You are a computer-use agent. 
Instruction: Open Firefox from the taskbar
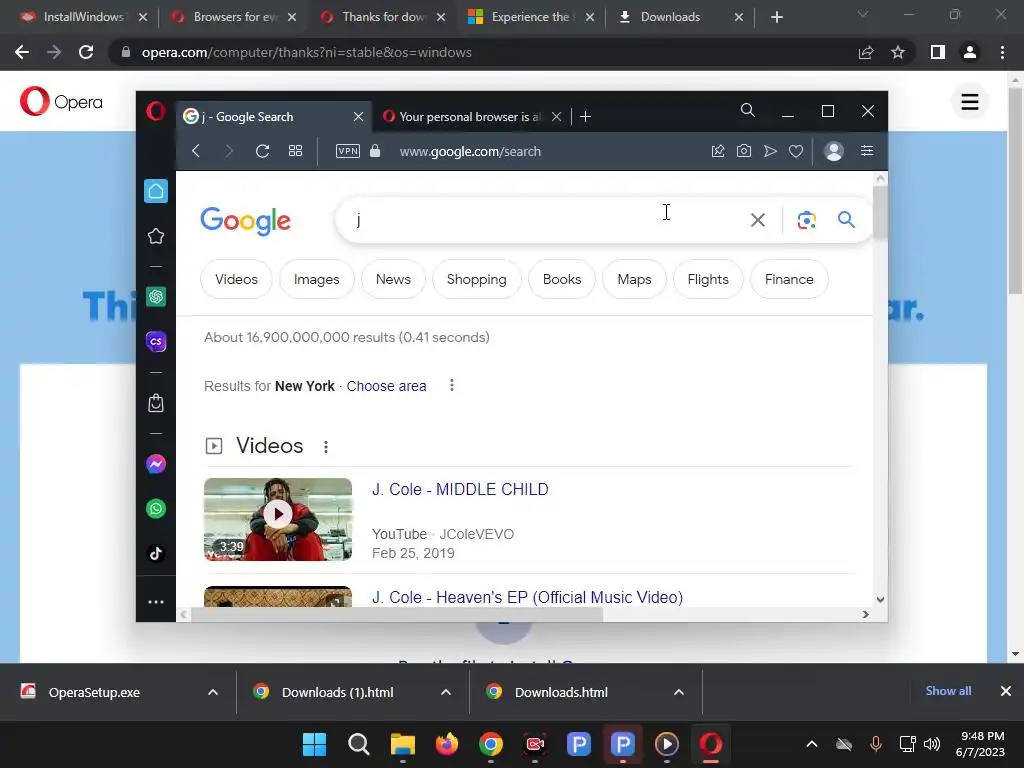point(447,744)
